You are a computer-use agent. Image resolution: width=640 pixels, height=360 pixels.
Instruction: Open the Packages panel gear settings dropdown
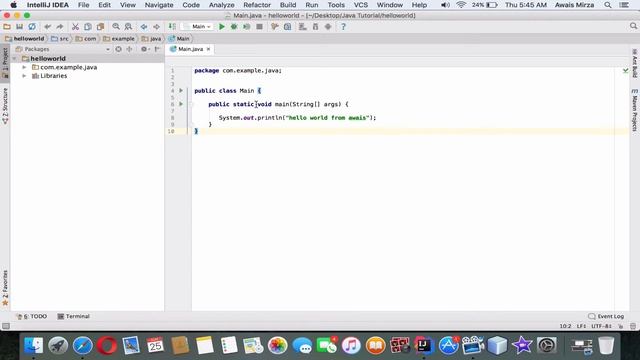[144, 49]
